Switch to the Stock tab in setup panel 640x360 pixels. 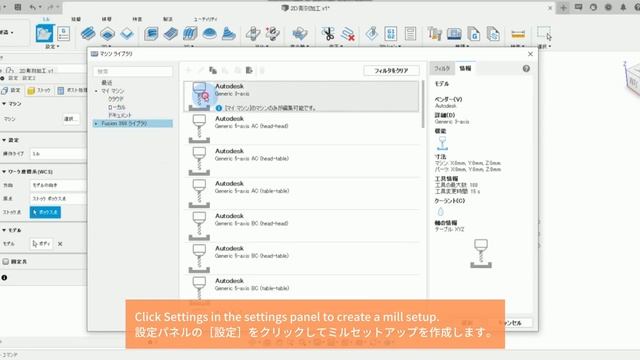39,90
